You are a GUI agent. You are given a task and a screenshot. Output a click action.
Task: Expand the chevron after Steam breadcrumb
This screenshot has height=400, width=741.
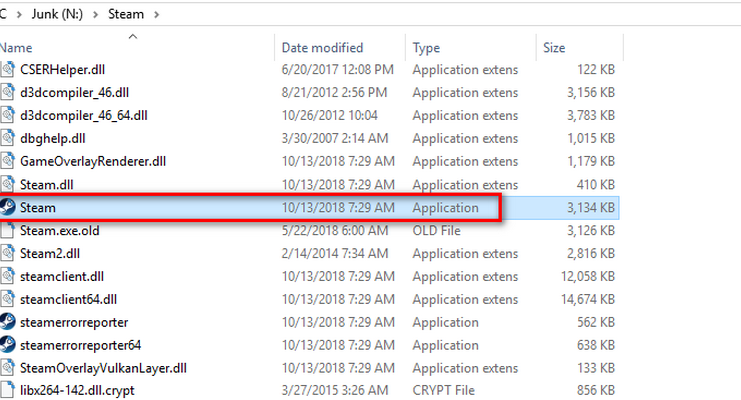point(156,15)
